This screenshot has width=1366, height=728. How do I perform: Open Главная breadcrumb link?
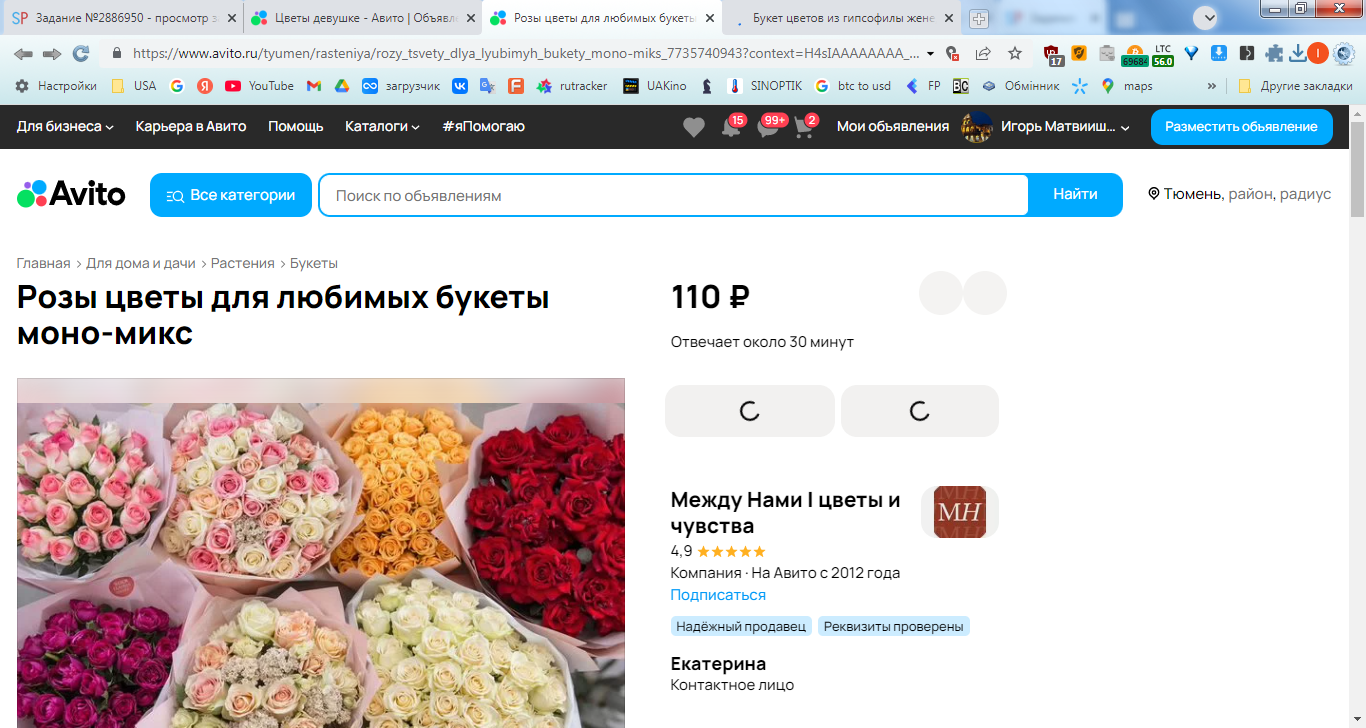coord(43,263)
